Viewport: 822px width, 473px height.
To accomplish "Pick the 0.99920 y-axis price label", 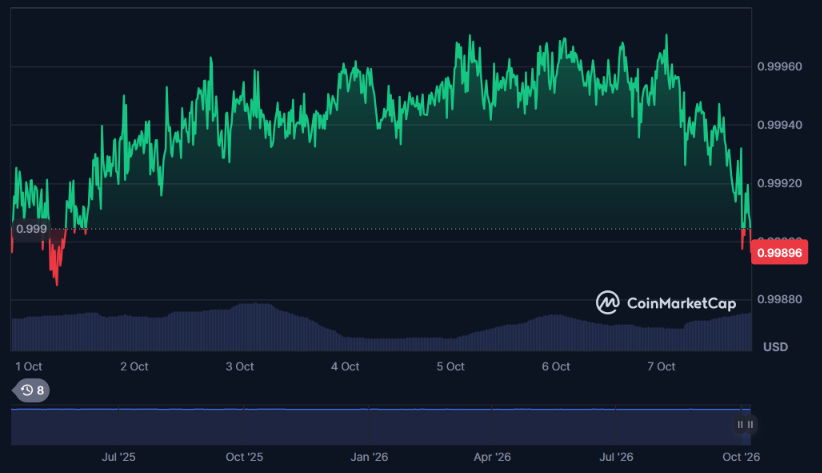I will coord(780,183).
